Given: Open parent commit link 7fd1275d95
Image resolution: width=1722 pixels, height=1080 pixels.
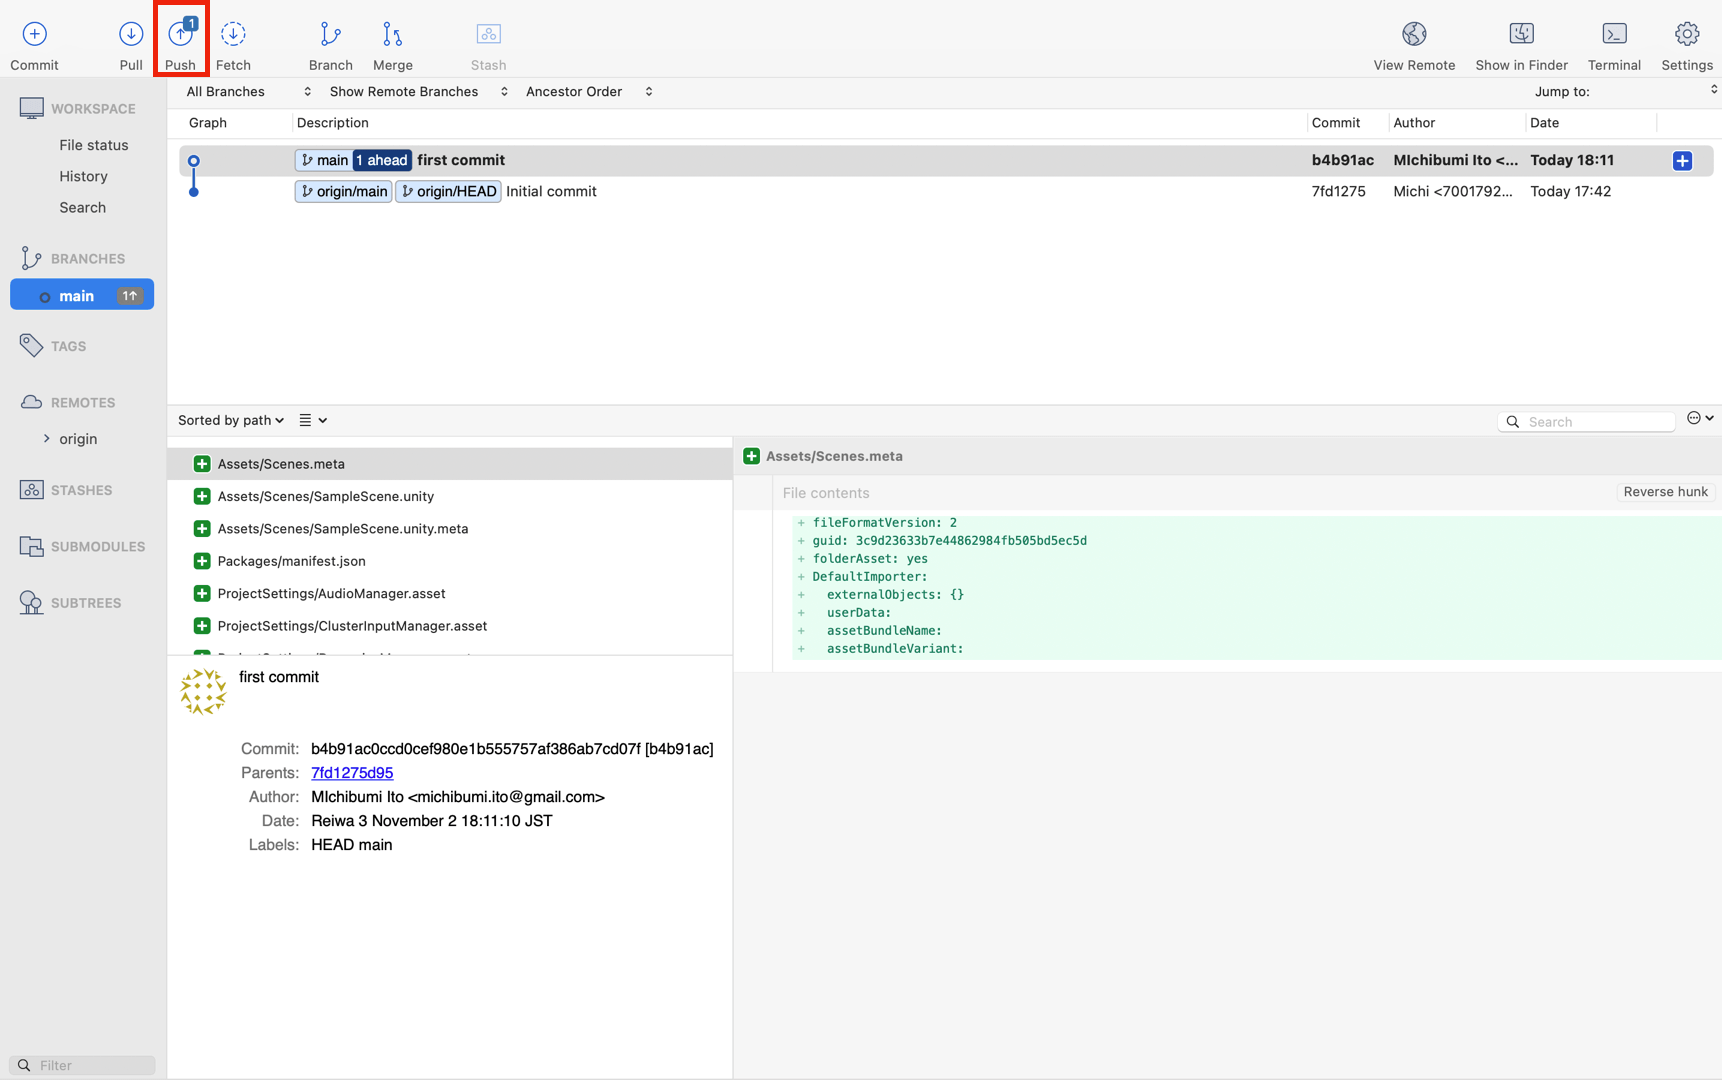Looking at the screenshot, I should [x=352, y=773].
